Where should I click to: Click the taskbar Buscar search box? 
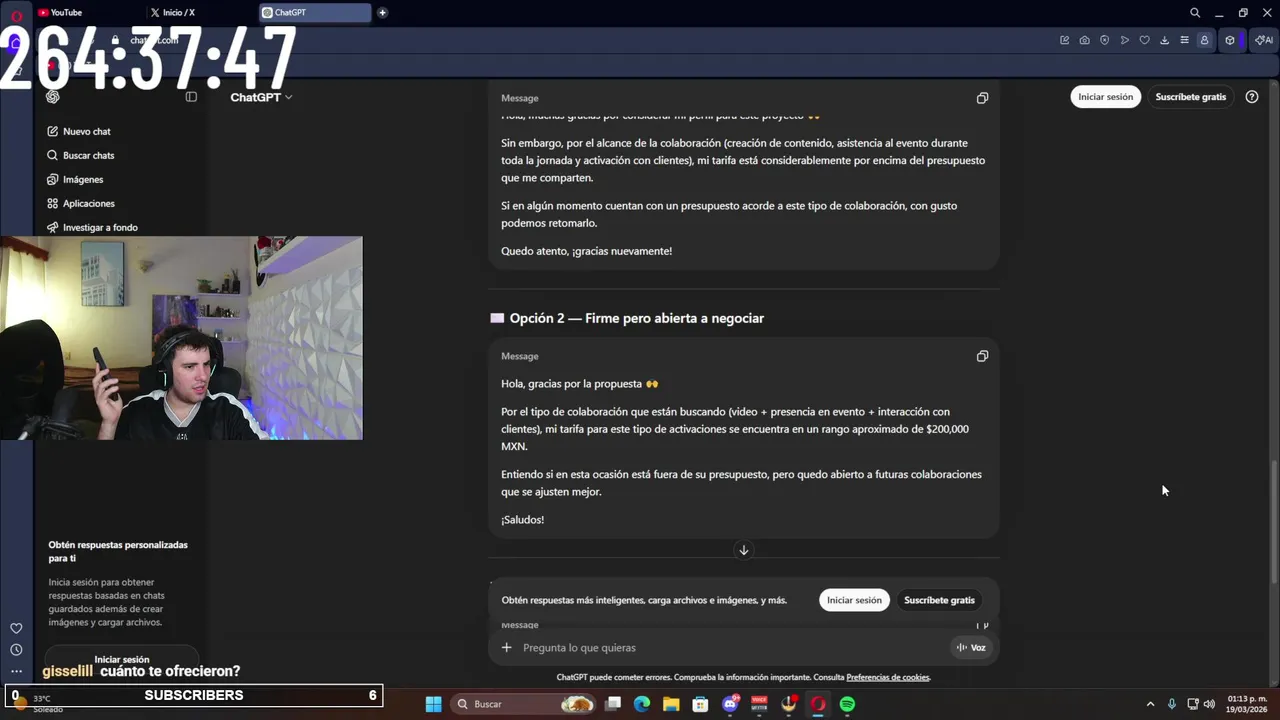[525, 704]
